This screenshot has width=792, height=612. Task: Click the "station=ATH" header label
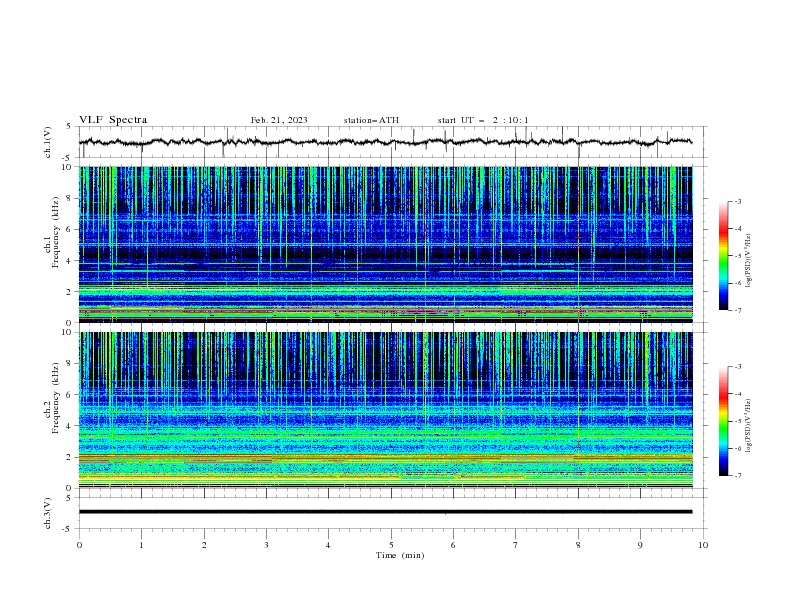point(371,120)
